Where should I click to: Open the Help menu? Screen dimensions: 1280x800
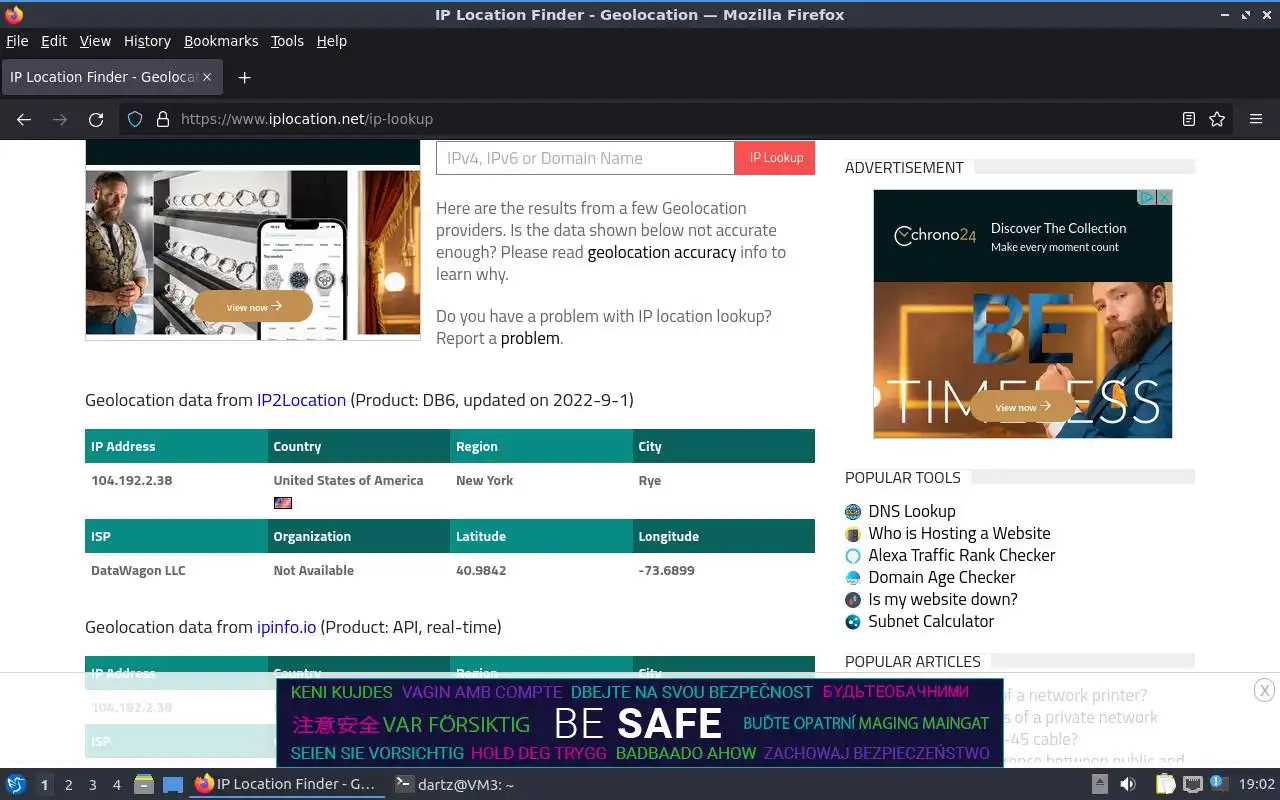331,41
